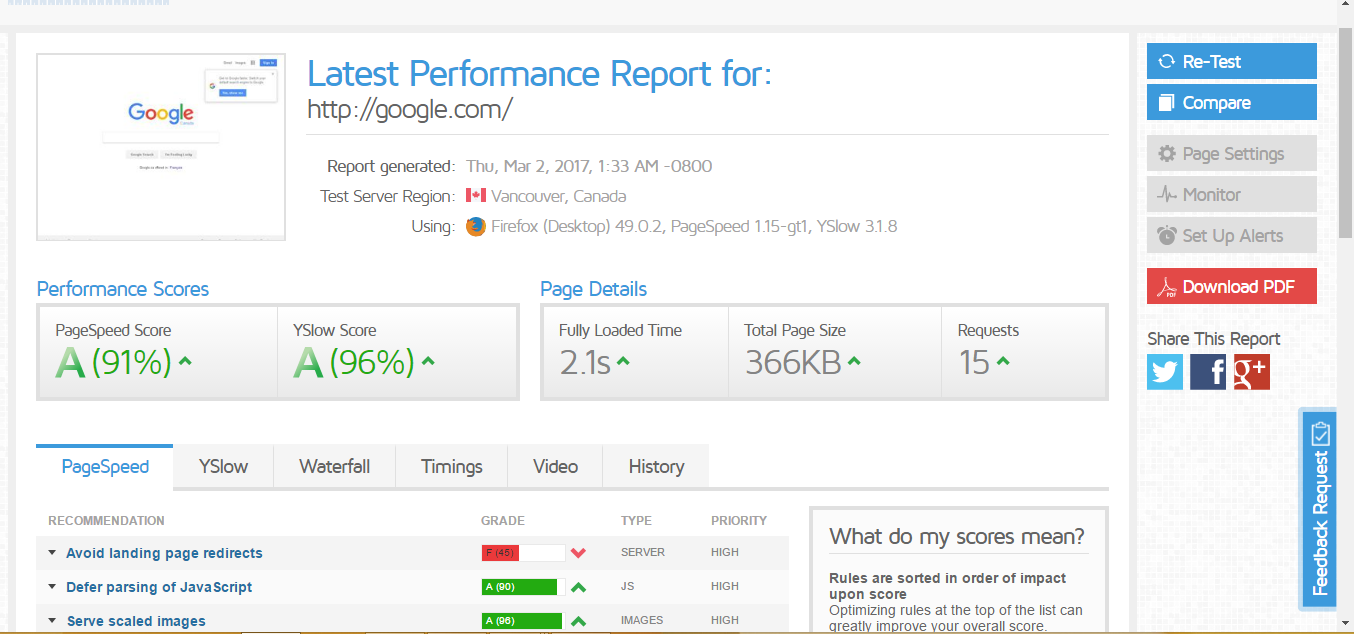Viewport: 1354px width, 634px height.
Task: Click the PRIORITY column header
Action: 739,521
